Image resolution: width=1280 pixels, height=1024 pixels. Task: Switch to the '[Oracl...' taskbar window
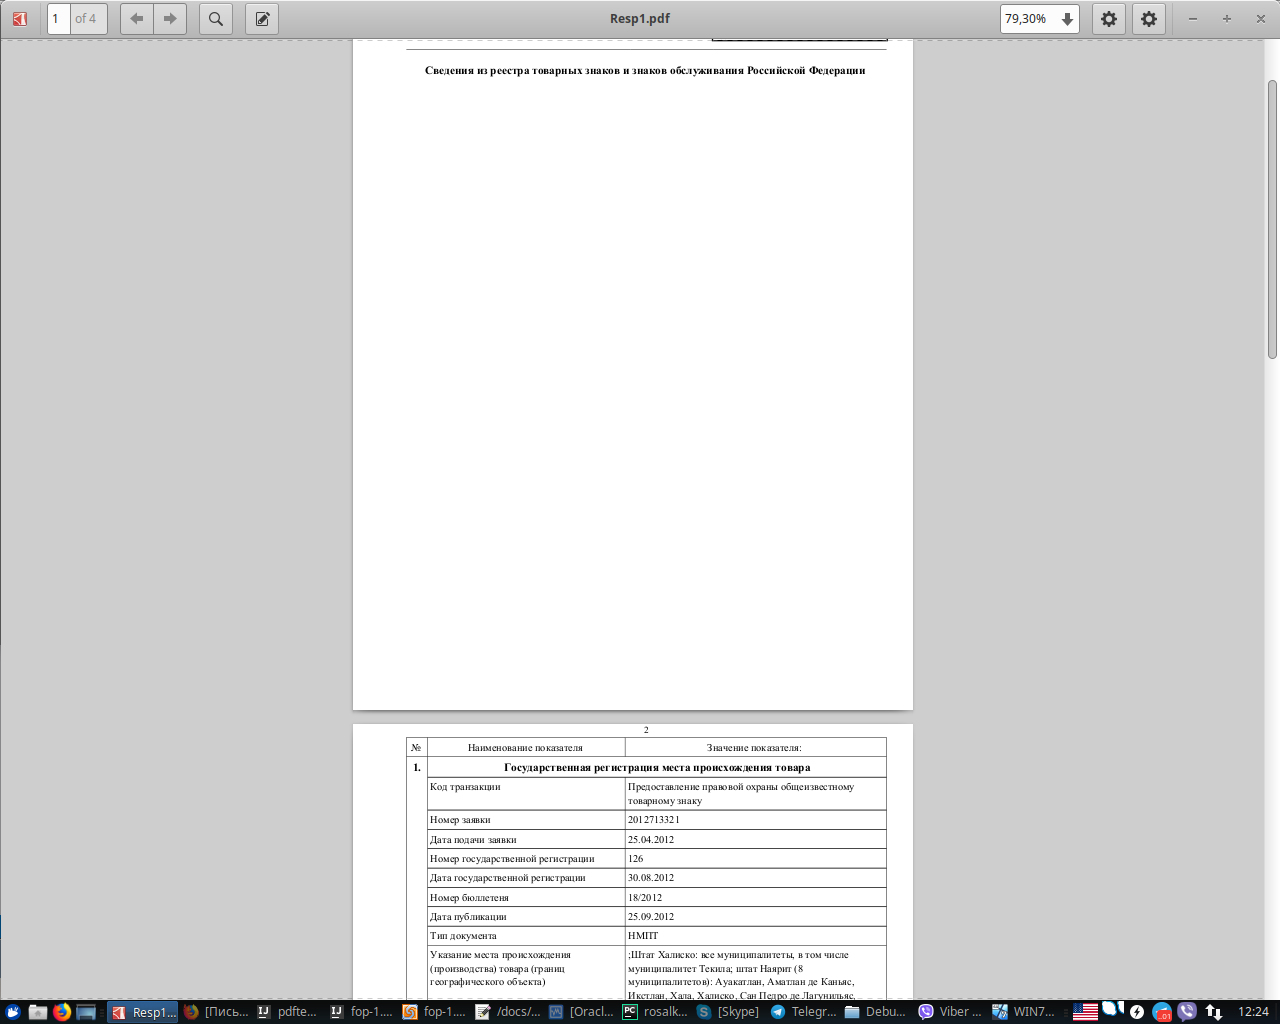coord(580,1012)
